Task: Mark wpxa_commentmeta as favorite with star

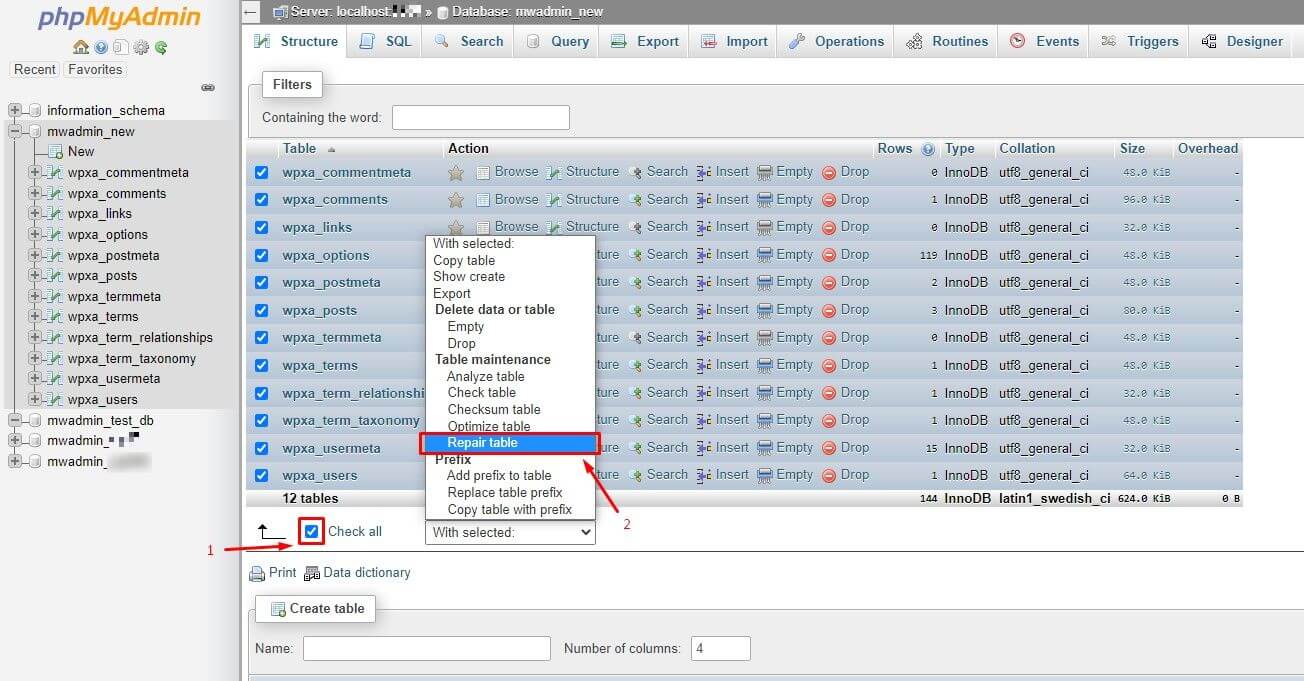Action: click(456, 173)
